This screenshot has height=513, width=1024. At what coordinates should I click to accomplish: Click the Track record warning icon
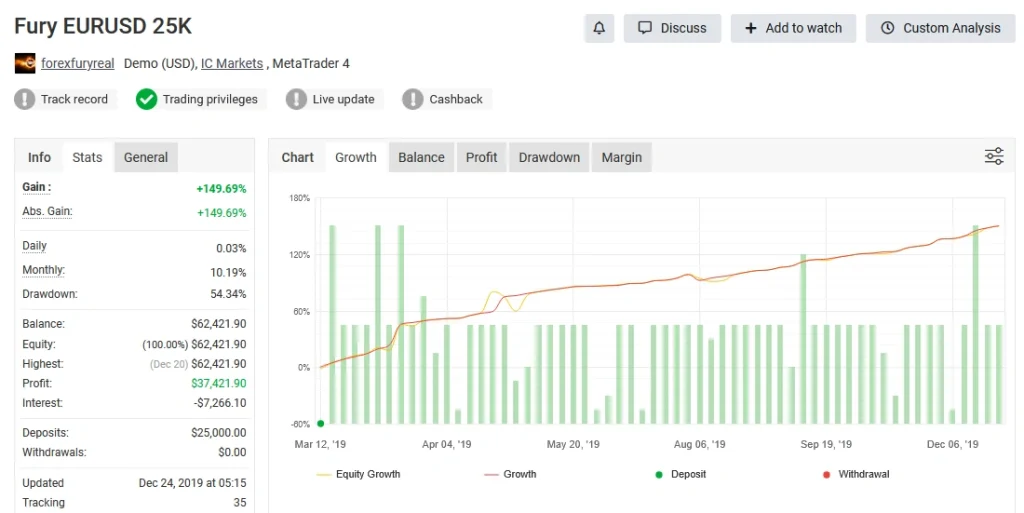point(25,99)
